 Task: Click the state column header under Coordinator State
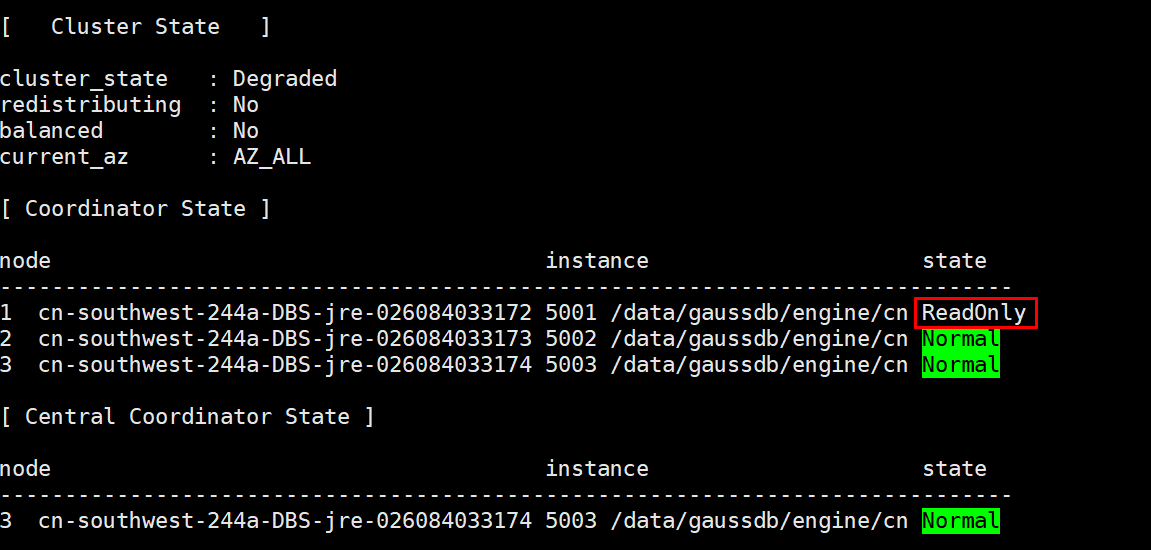954,261
